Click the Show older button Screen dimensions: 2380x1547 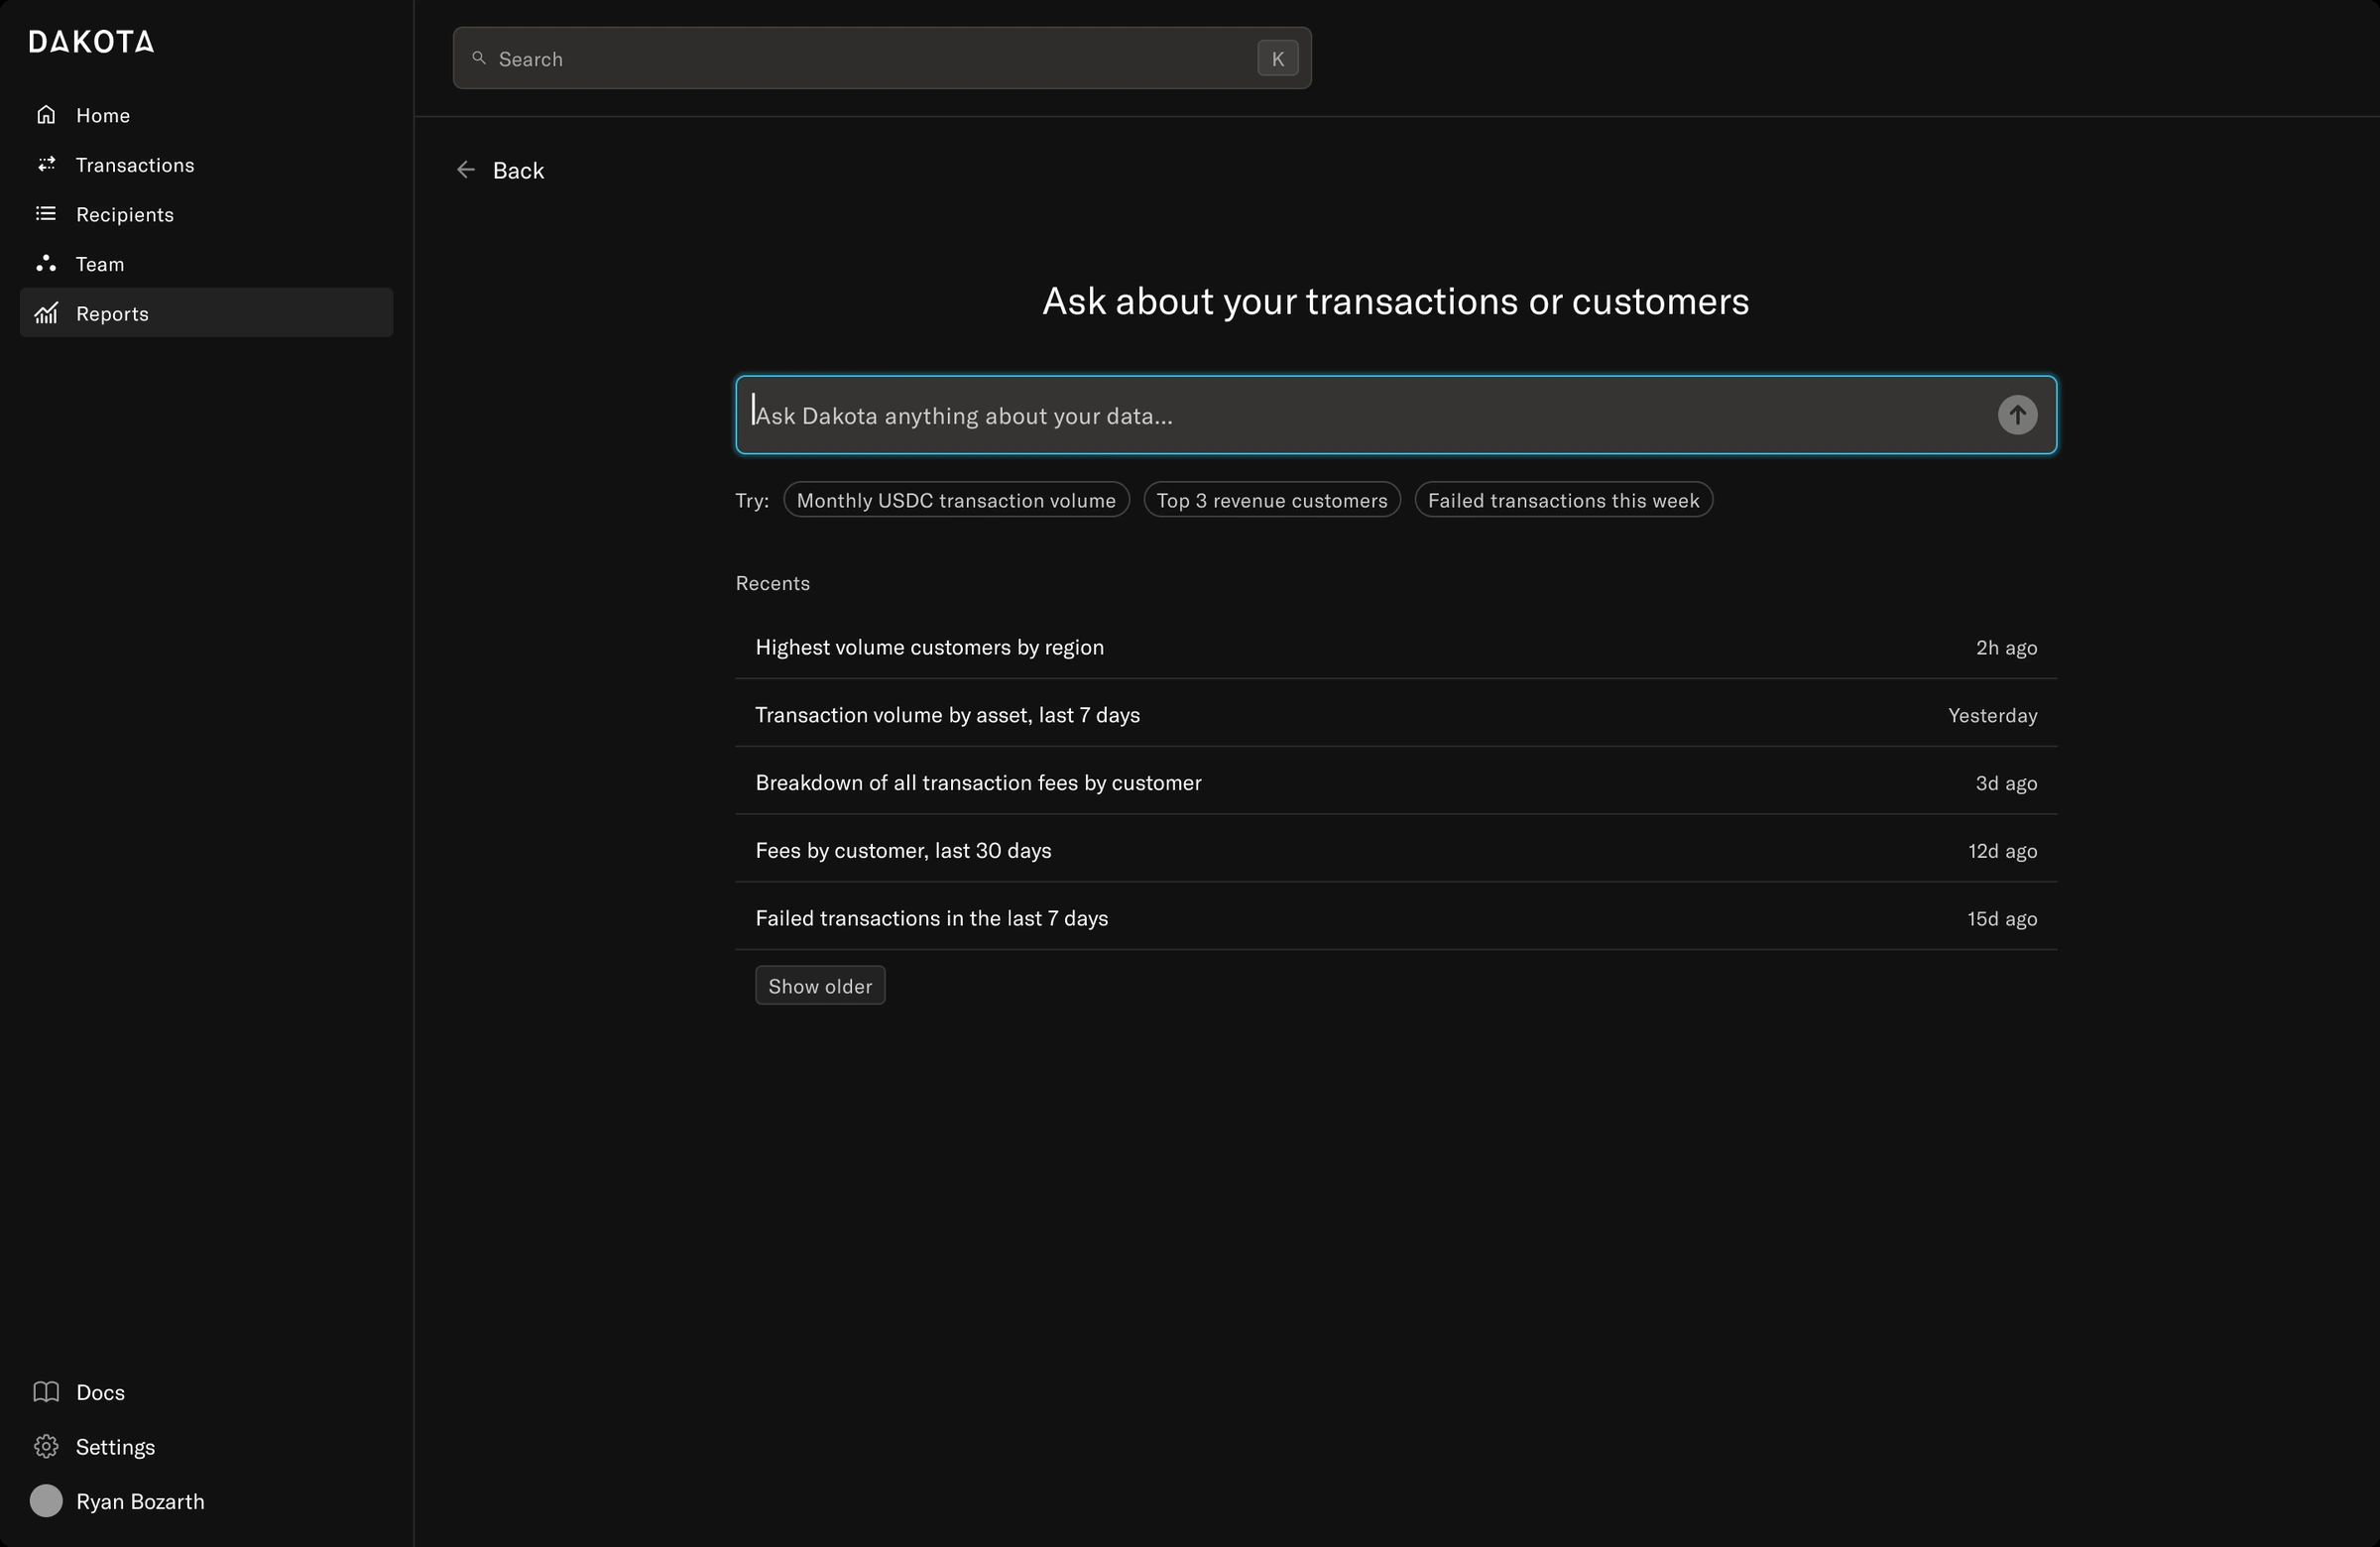click(820, 985)
